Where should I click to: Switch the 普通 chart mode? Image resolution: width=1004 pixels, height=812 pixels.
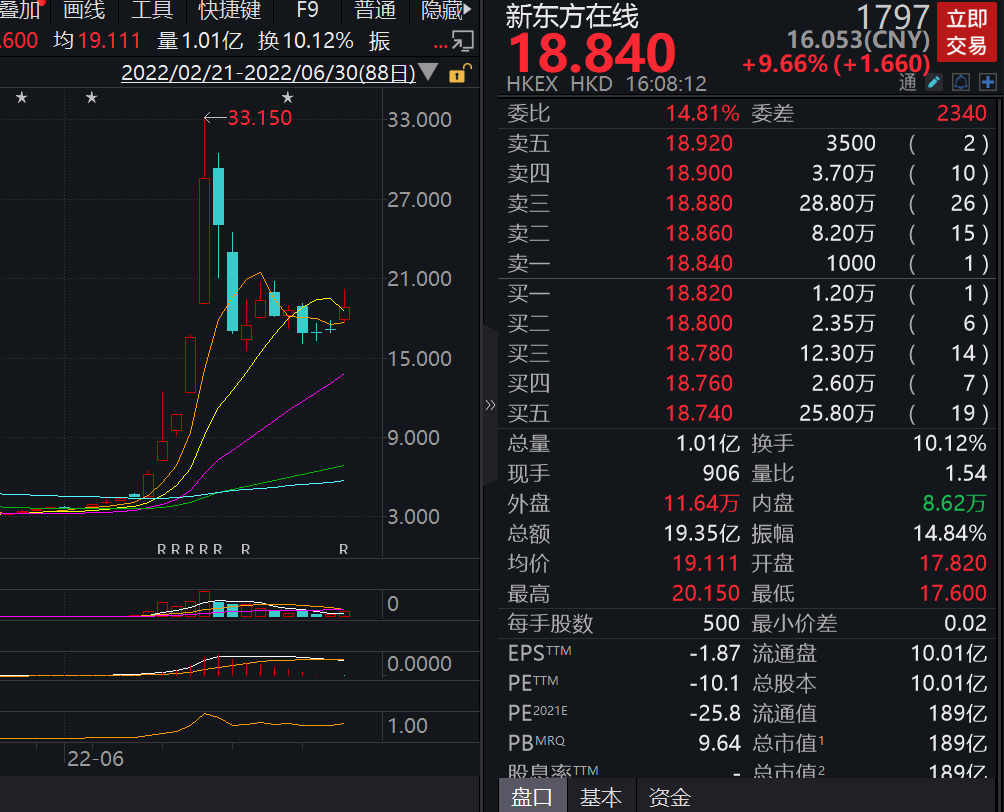pos(375,10)
